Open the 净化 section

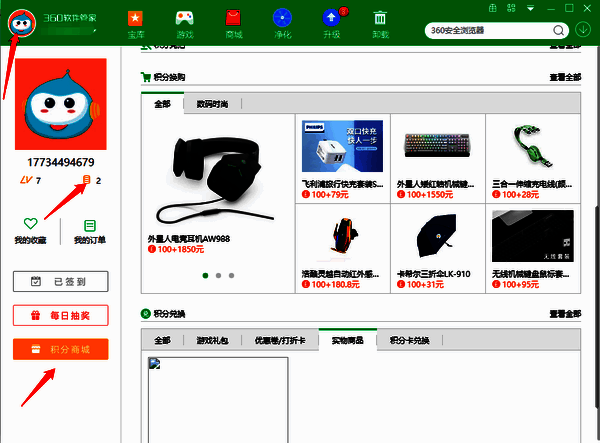(x=282, y=24)
